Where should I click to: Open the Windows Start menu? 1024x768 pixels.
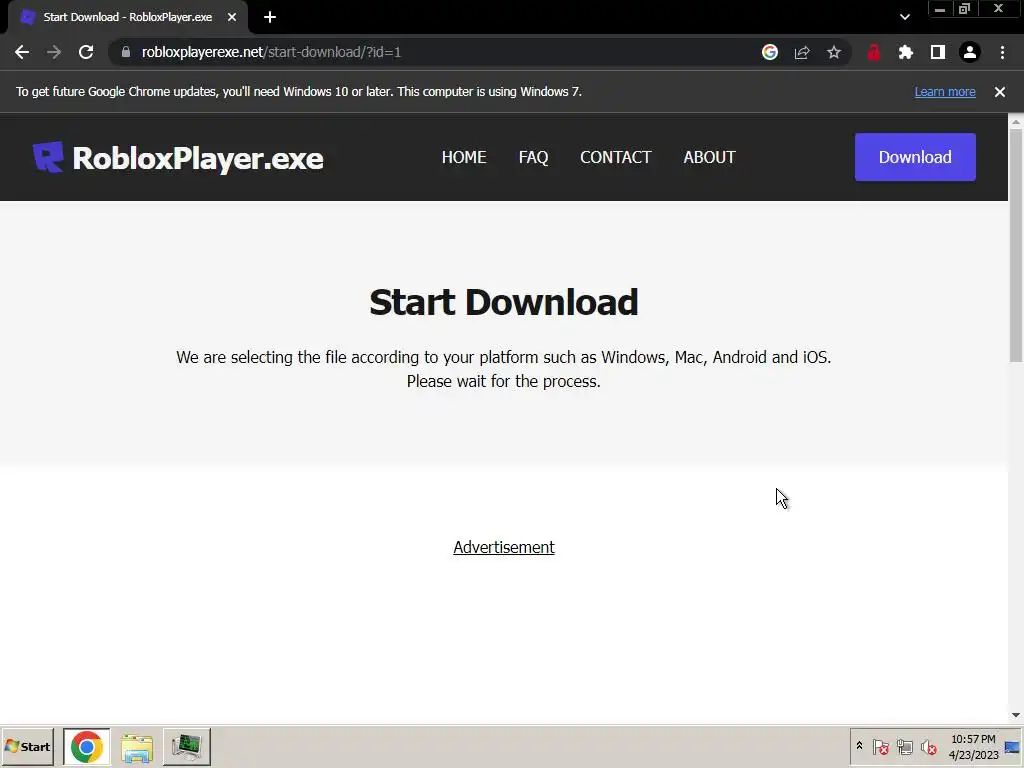27,746
